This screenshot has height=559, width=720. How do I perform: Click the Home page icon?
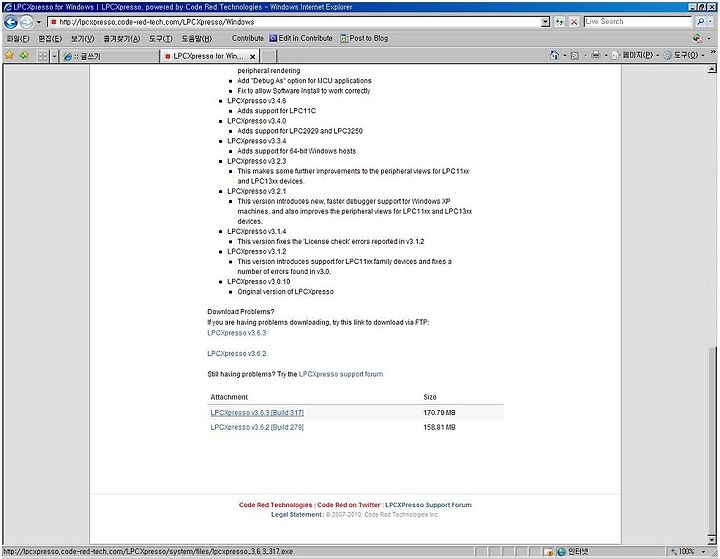coord(554,55)
